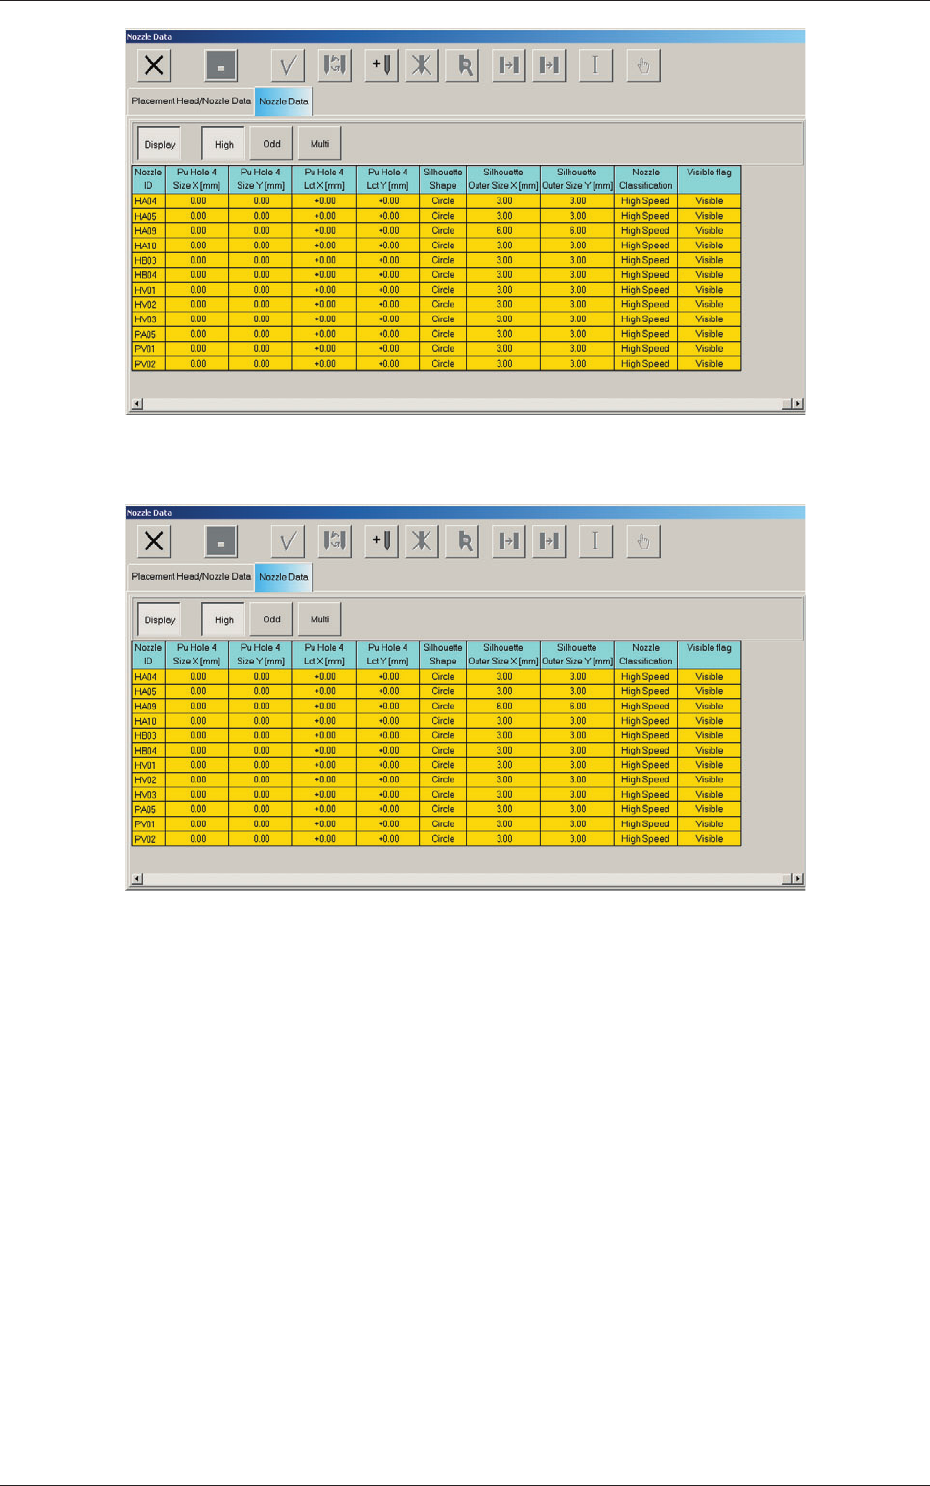Click lower window arrow icon beside the R-cursor icon
930x1486 pixels.
(509, 541)
